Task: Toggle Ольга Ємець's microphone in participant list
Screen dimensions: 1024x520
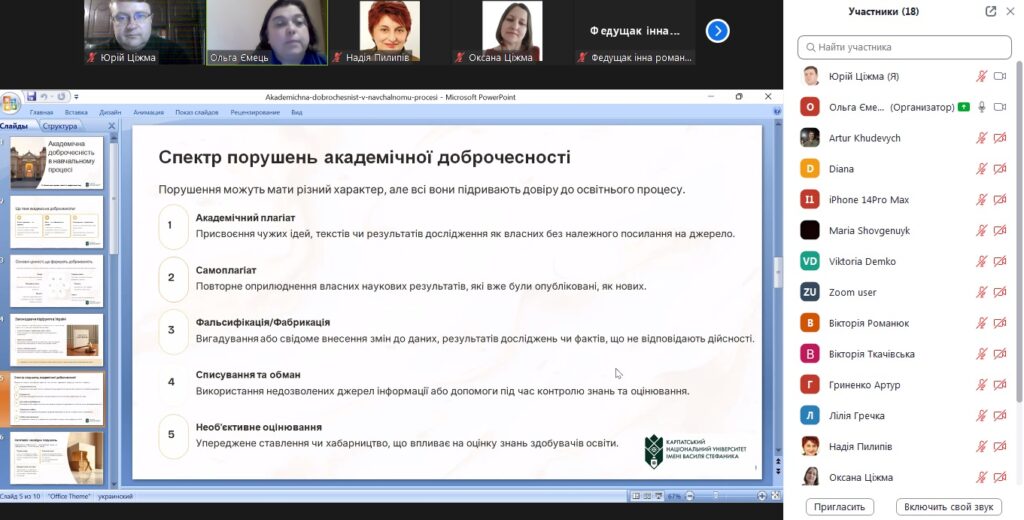Action: pyautogui.click(x=982, y=107)
